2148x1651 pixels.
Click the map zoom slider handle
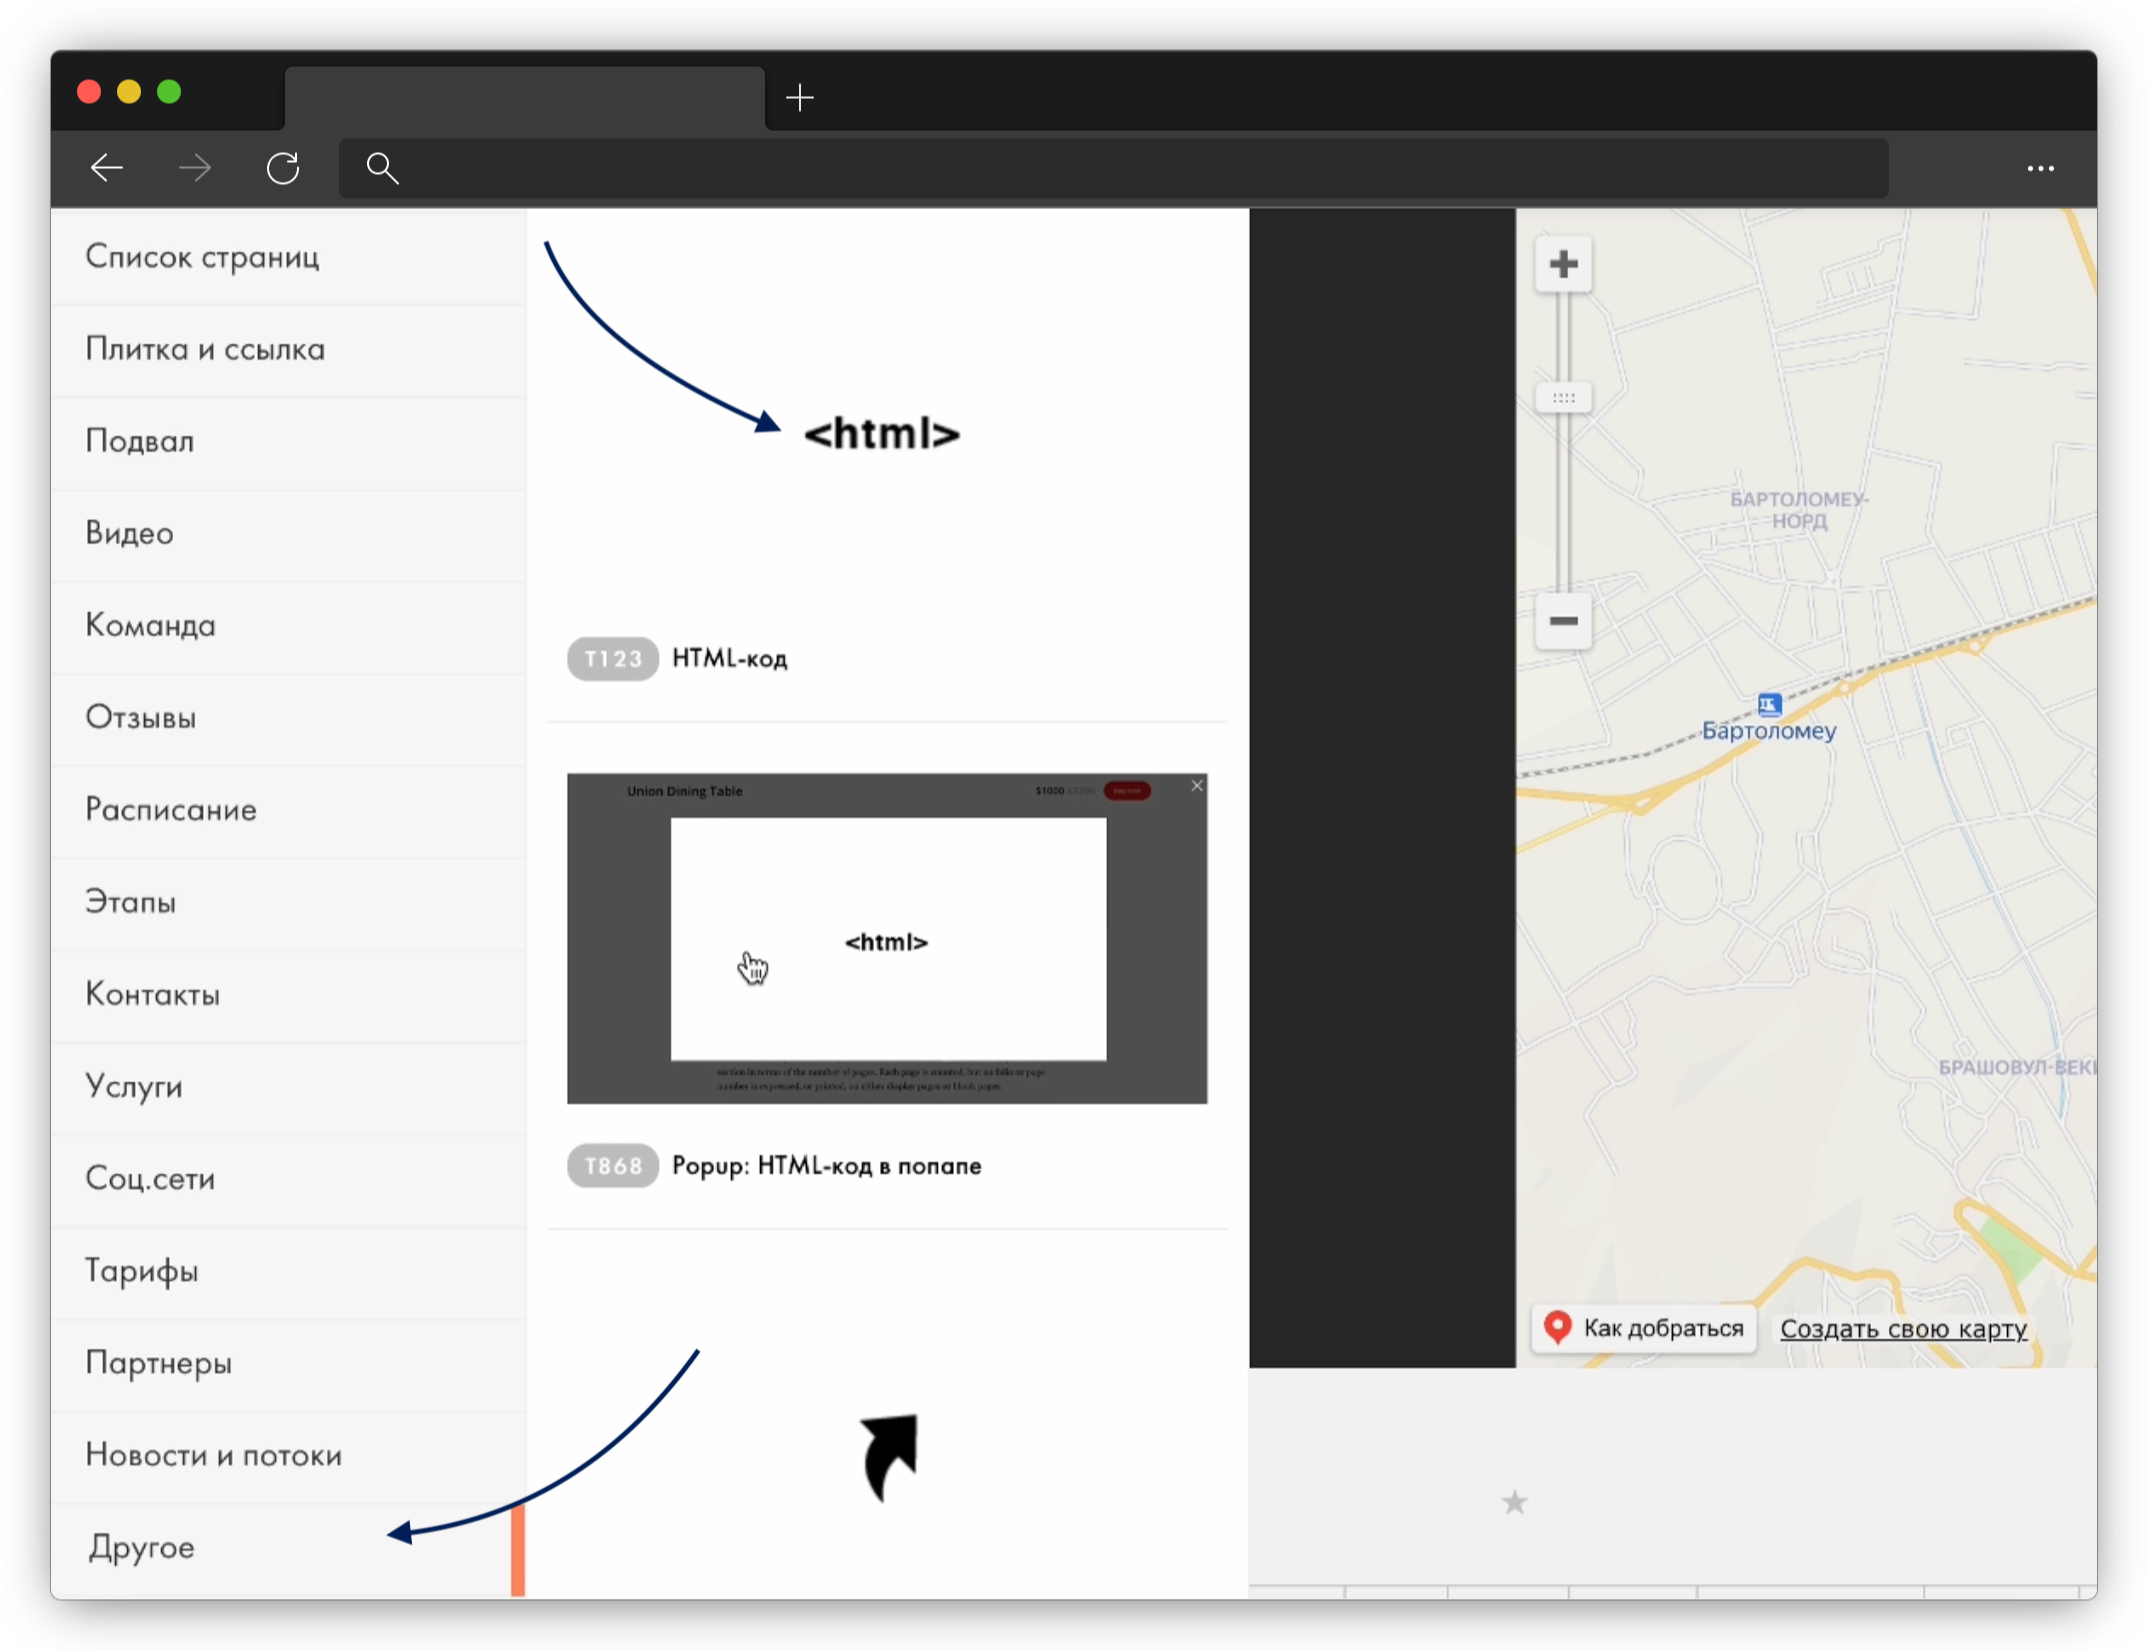(x=1563, y=398)
